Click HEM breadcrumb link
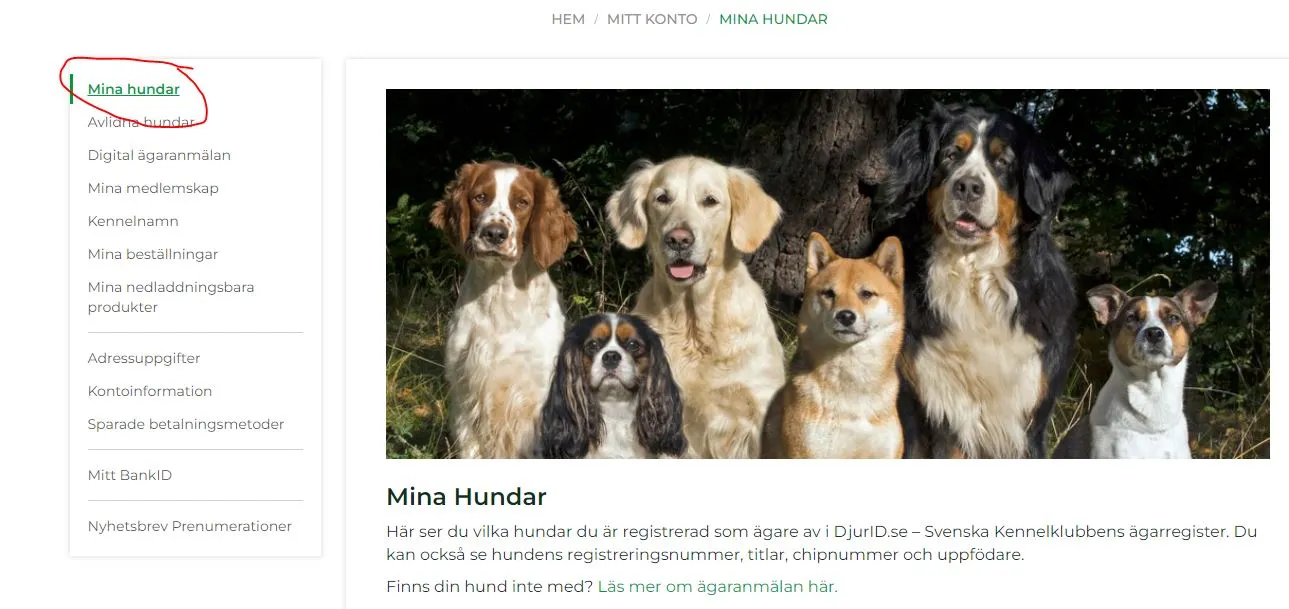The image size is (1289, 609). [x=568, y=19]
